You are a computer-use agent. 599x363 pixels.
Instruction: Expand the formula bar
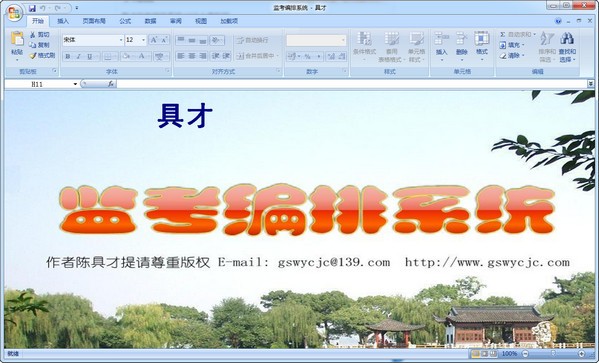coord(591,84)
